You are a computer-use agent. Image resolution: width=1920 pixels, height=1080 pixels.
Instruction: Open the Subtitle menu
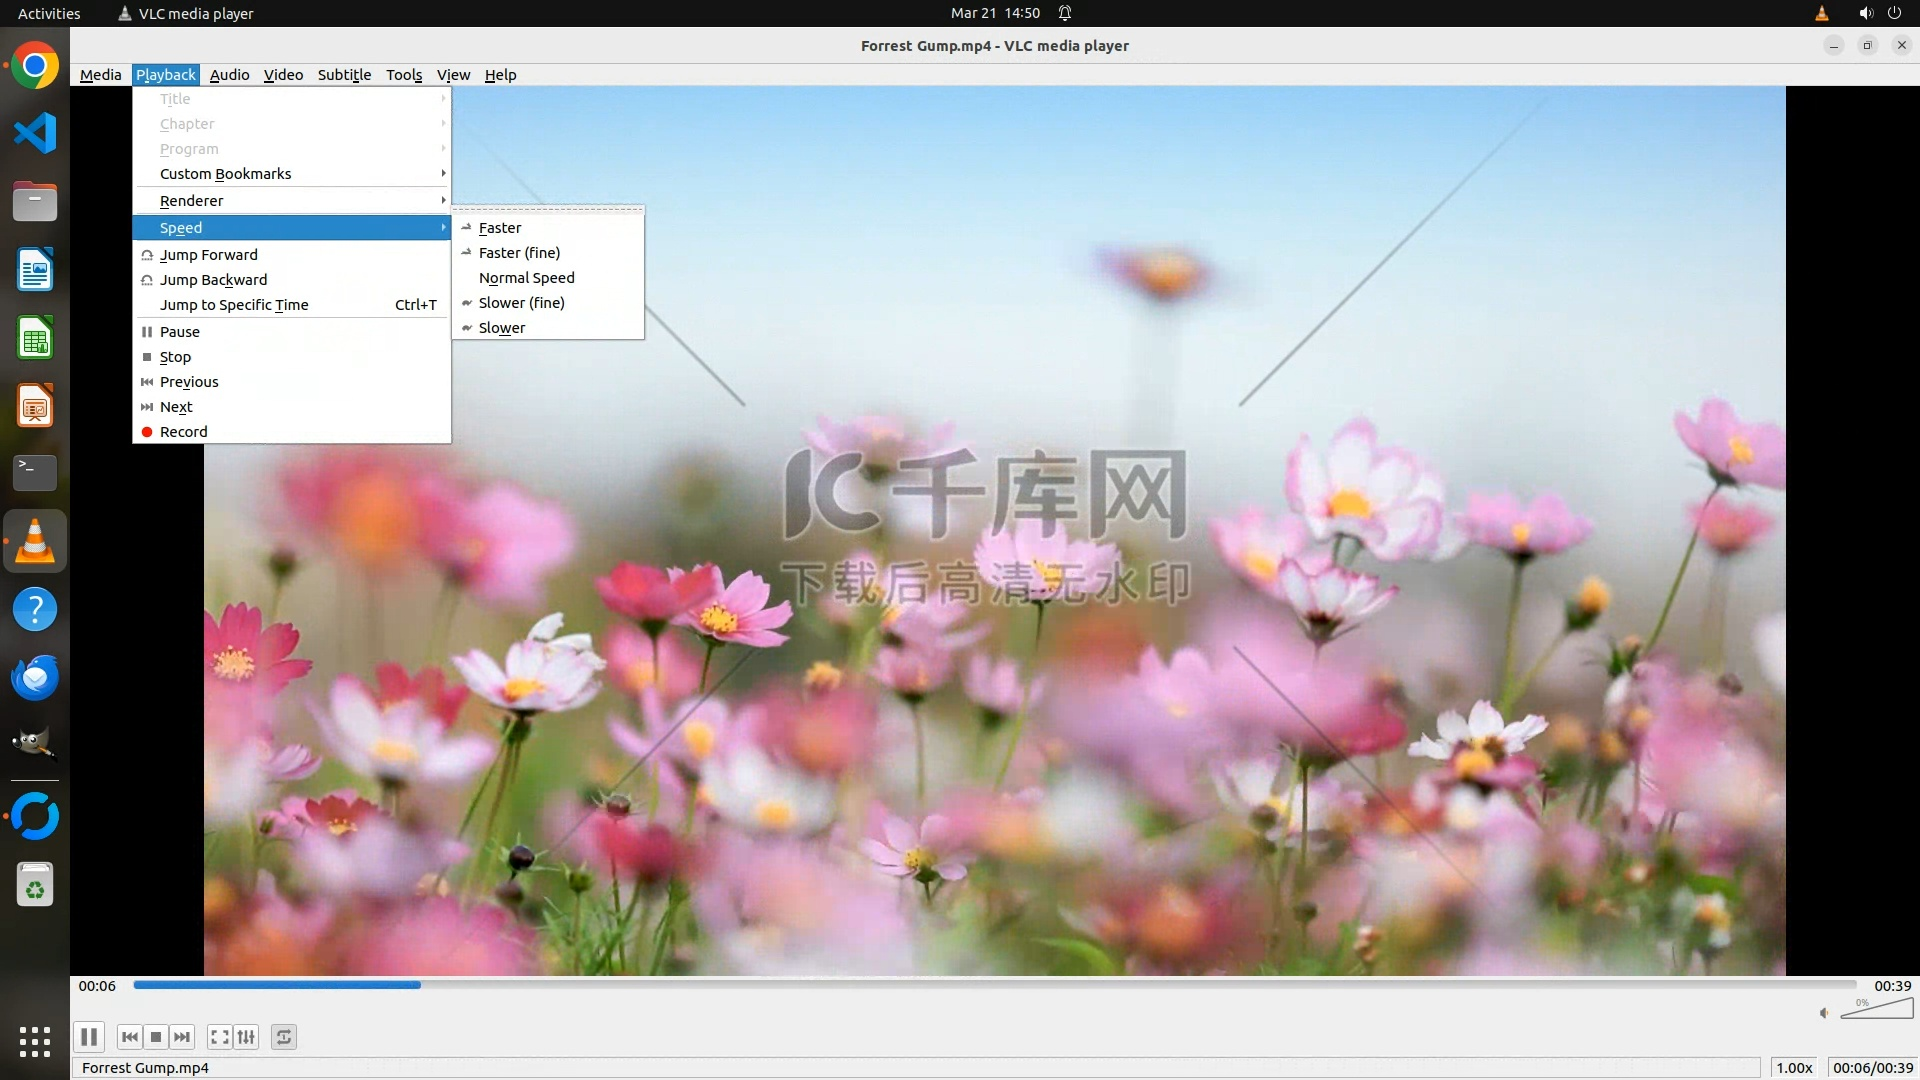pyautogui.click(x=344, y=75)
